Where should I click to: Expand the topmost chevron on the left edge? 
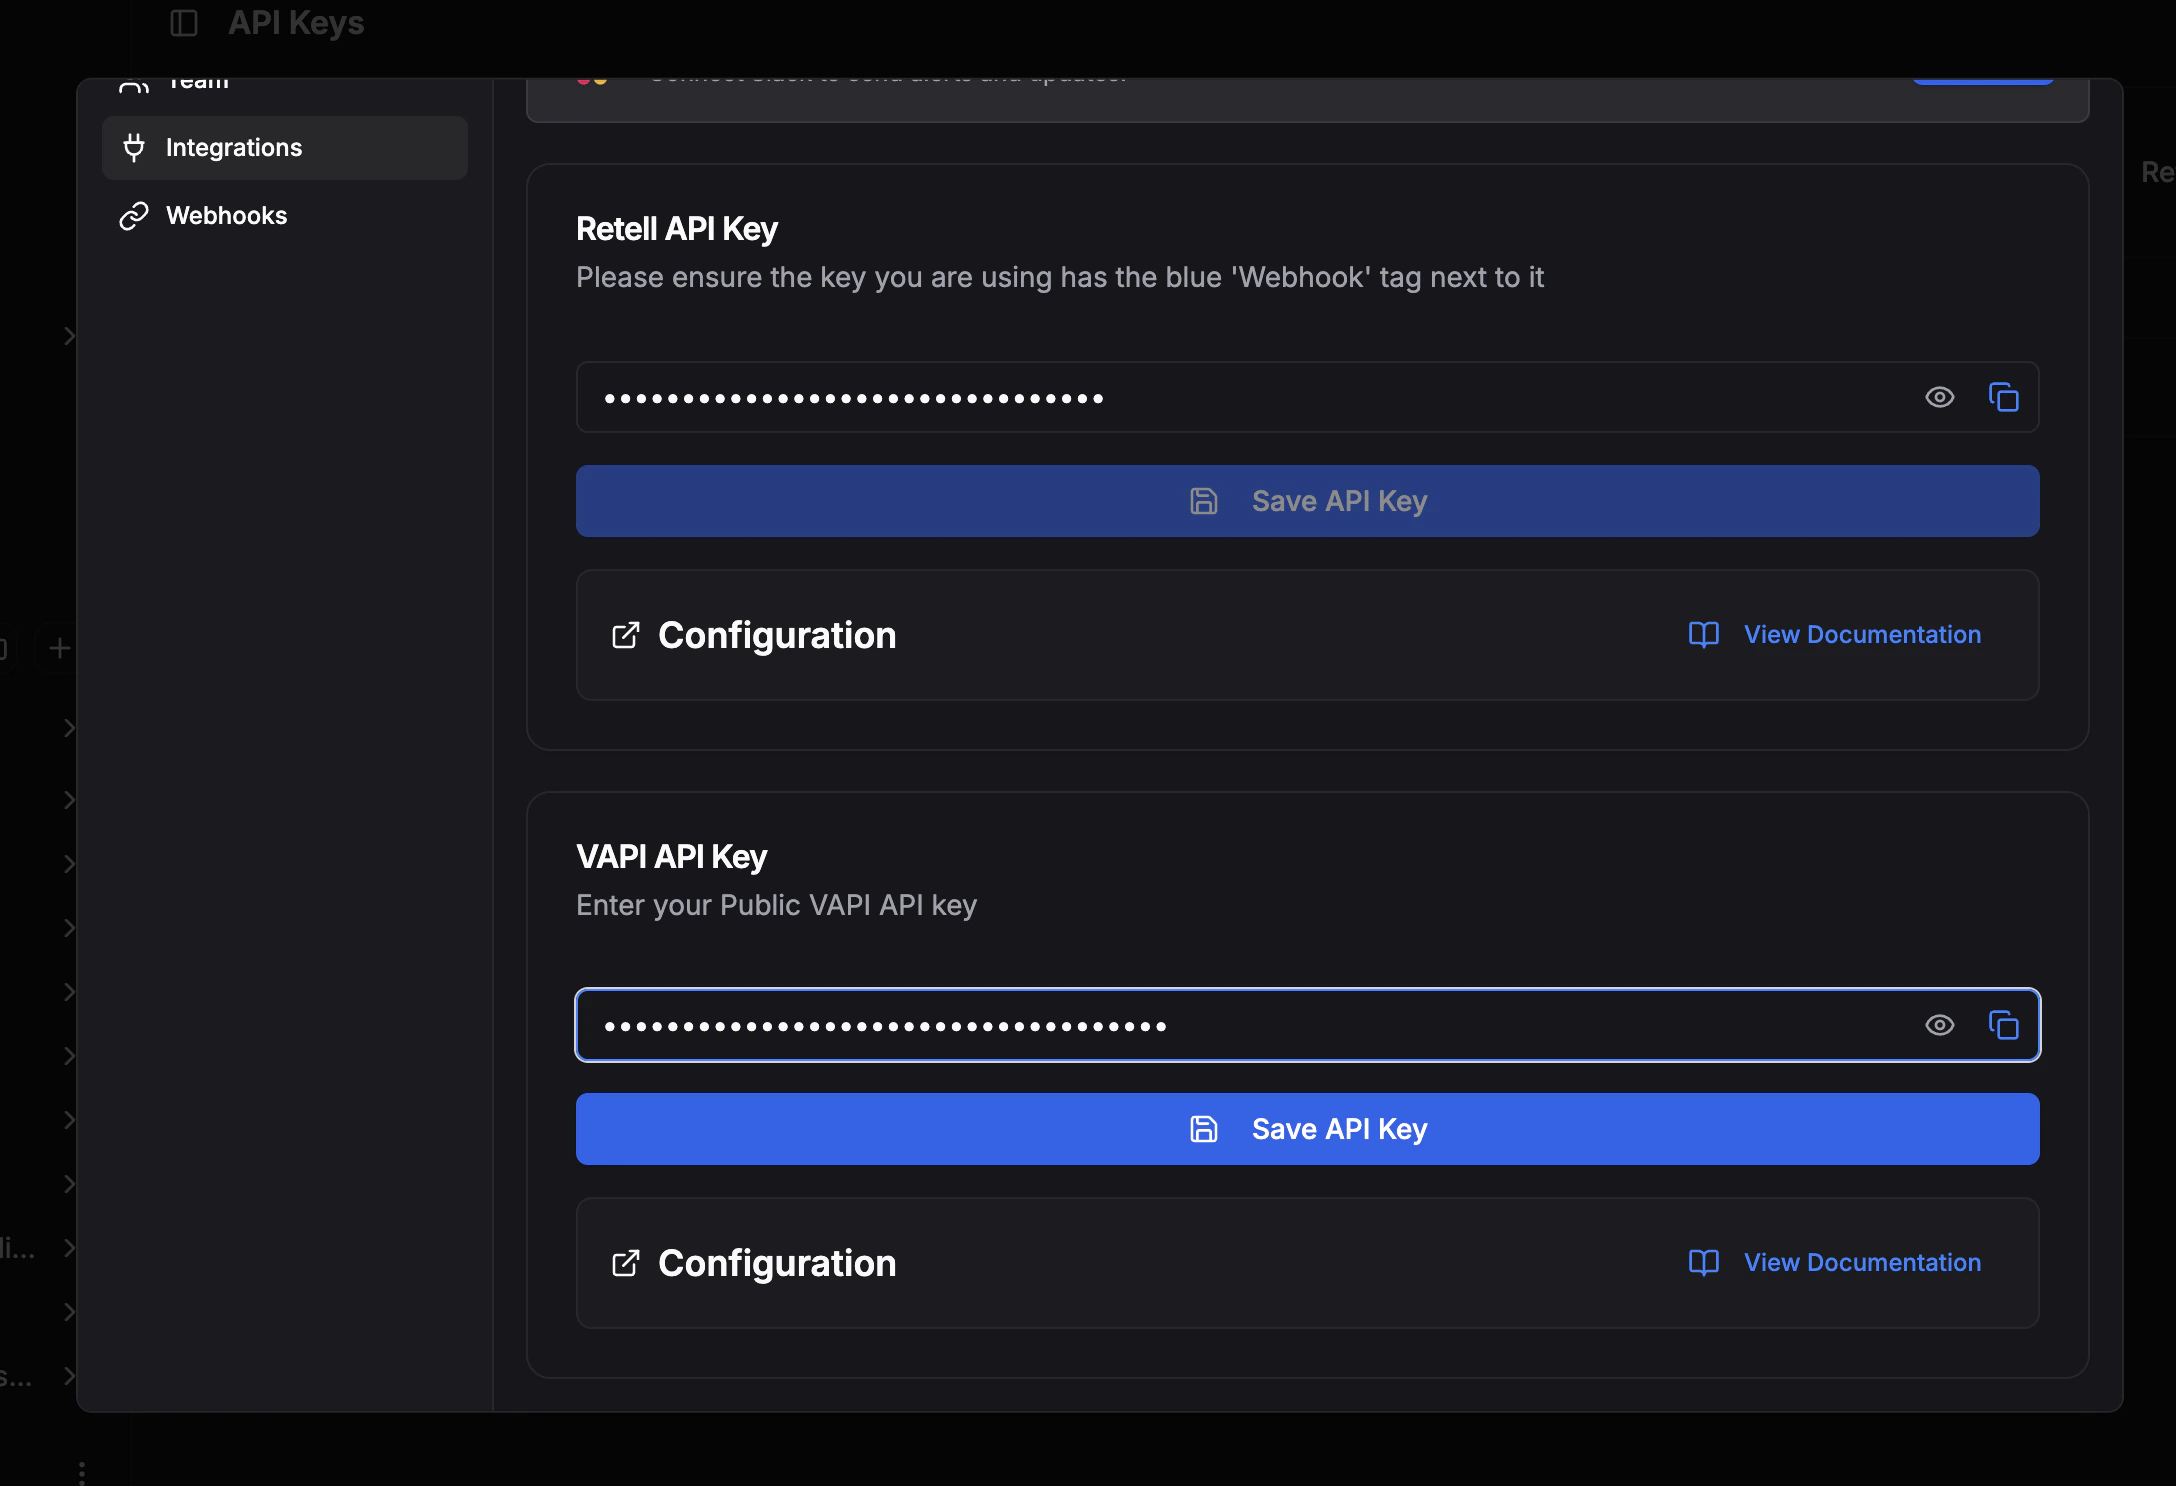pyautogui.click(x=68, y=336)
